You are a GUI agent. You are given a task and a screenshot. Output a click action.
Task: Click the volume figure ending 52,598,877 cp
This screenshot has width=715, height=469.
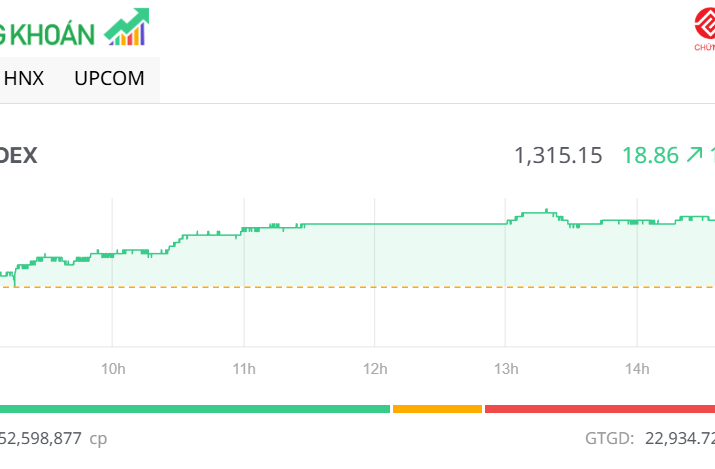click(x=53, y=438)
